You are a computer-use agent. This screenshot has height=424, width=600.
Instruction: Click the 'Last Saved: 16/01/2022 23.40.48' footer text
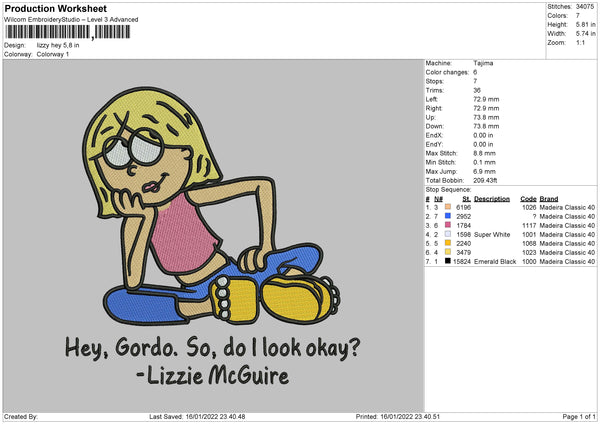[x=197, y=417]
